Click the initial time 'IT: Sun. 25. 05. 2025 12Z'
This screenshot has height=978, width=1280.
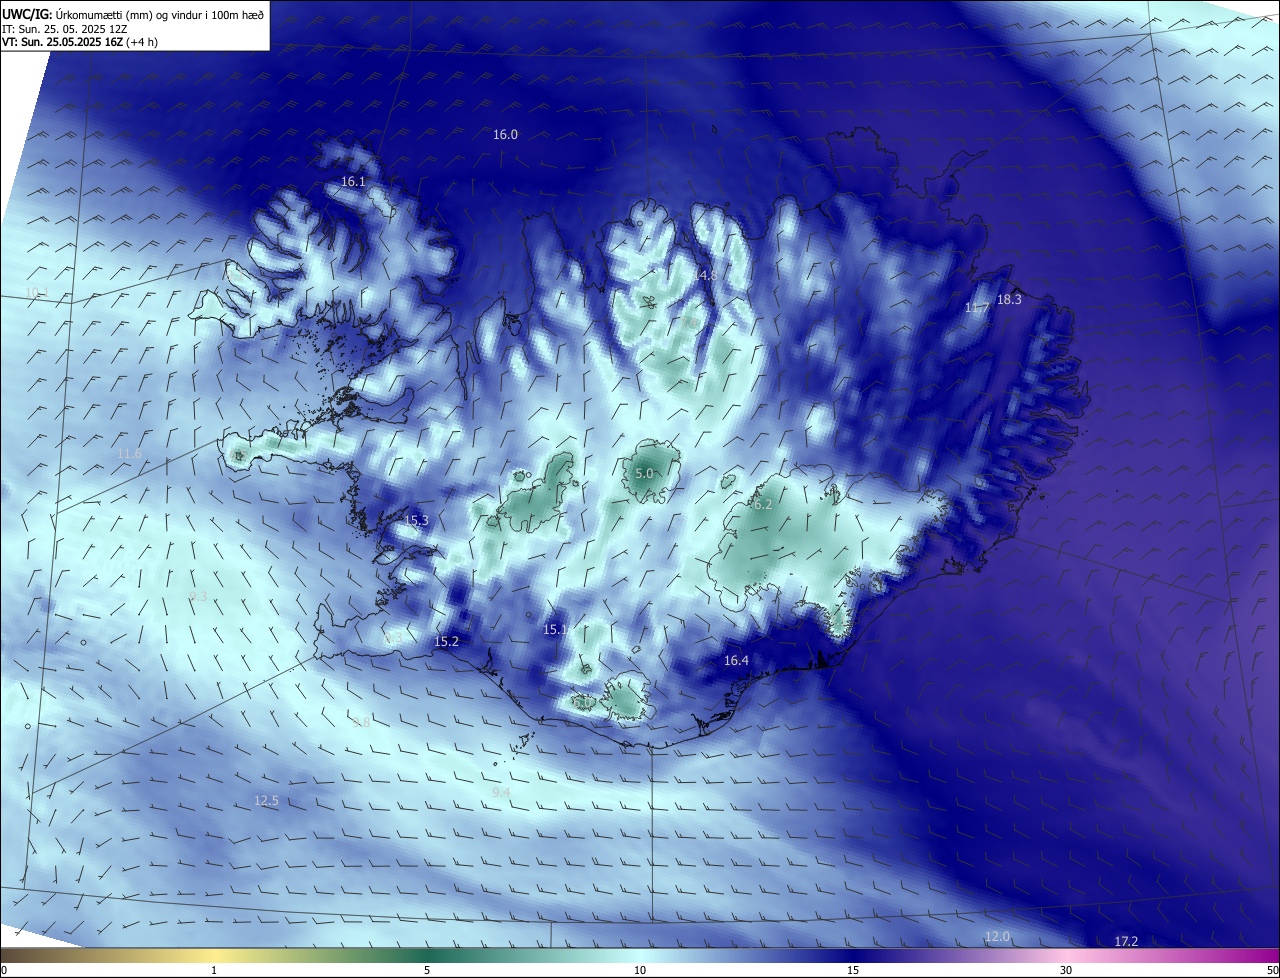(64, 28)
